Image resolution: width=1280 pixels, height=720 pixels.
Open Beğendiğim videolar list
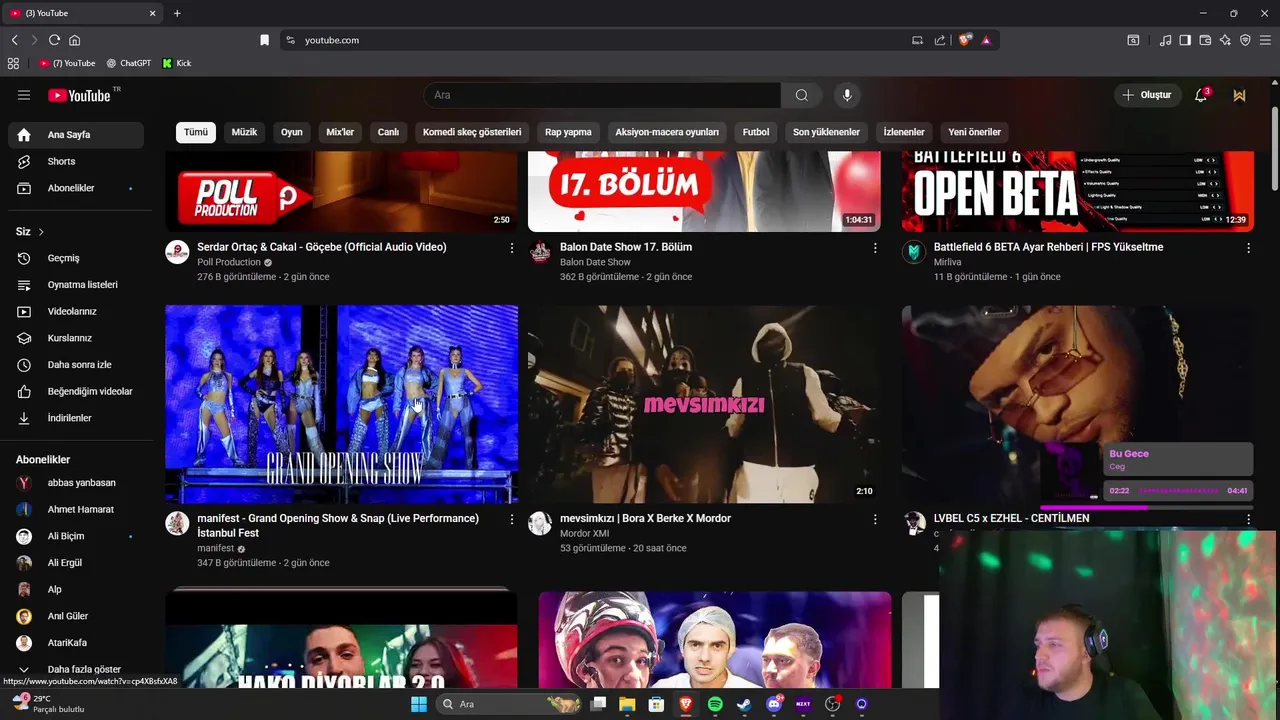76,391
